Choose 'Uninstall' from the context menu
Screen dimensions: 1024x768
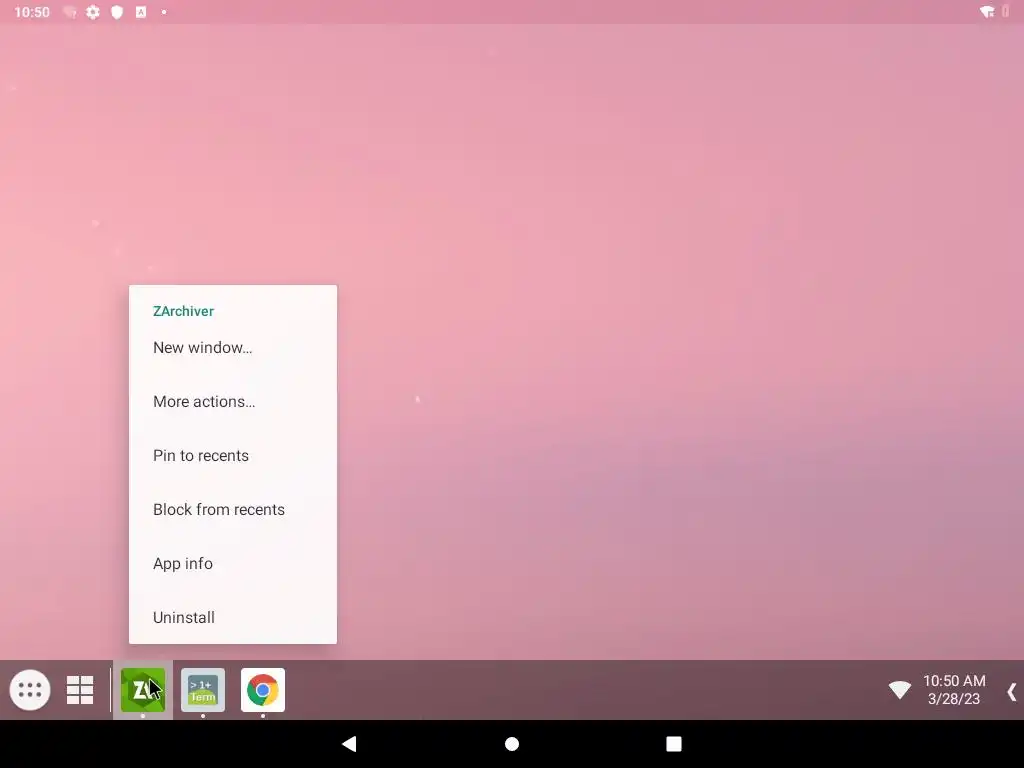point(233,617)
